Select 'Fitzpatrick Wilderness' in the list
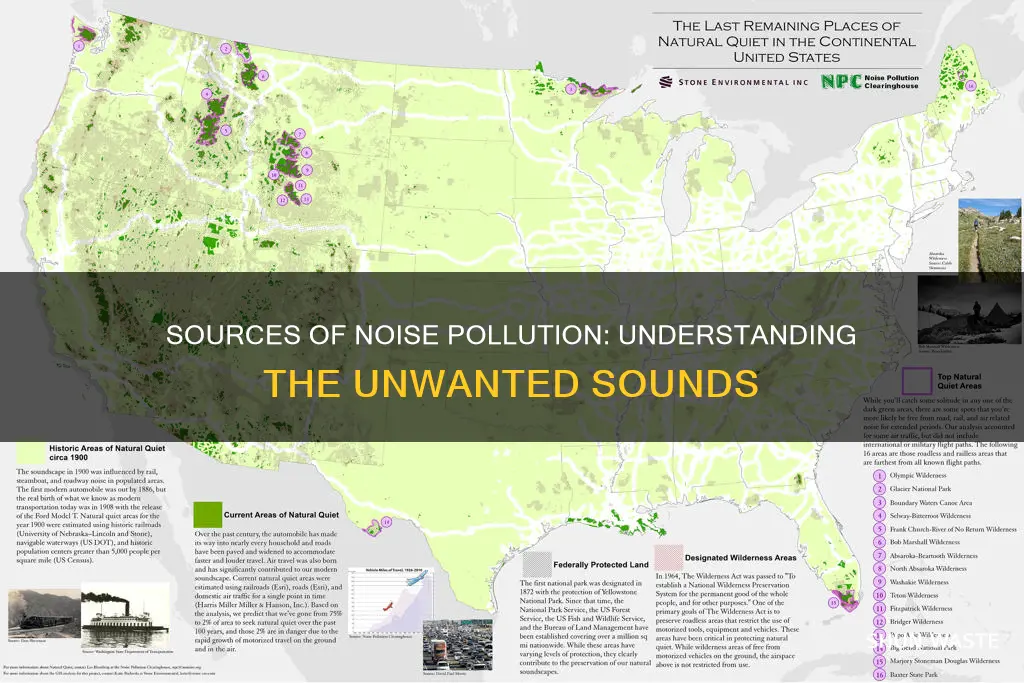 click(920, 608)
